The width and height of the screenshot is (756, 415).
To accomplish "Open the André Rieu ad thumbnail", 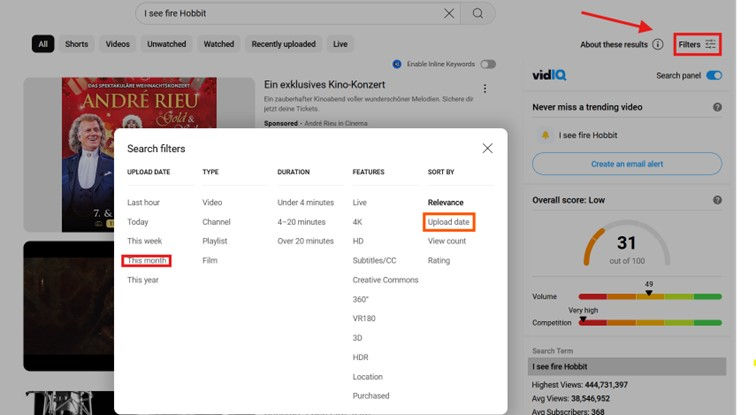I will [x=139, y=154].
